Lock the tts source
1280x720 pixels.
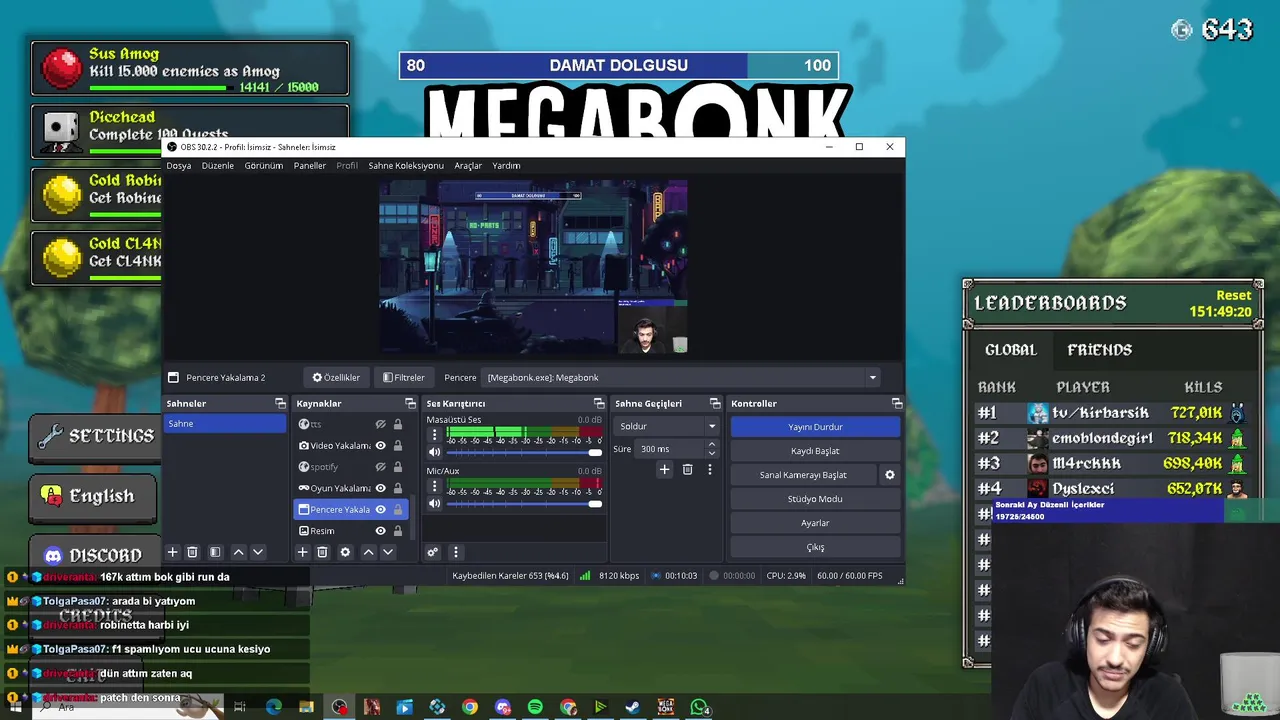(x=397, y=424)
